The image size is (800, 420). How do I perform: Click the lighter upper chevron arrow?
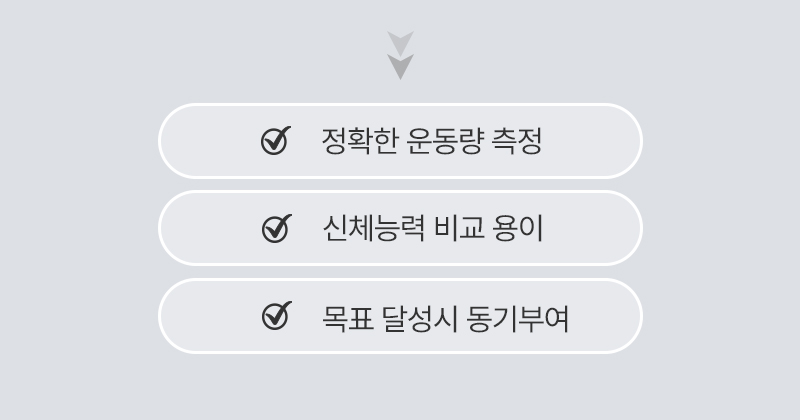(400, 42)
